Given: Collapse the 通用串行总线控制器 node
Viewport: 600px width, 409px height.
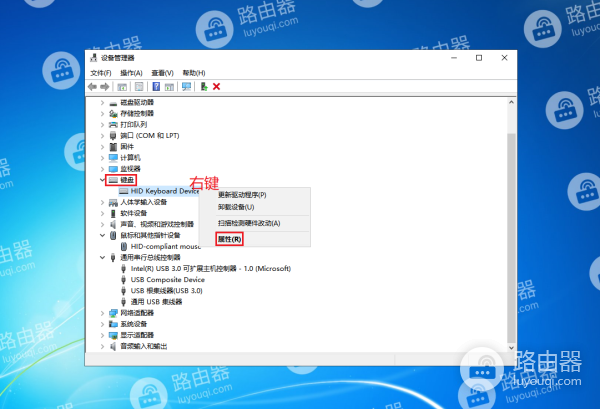Looking at the screenshot, I should [x=102, y=257].
